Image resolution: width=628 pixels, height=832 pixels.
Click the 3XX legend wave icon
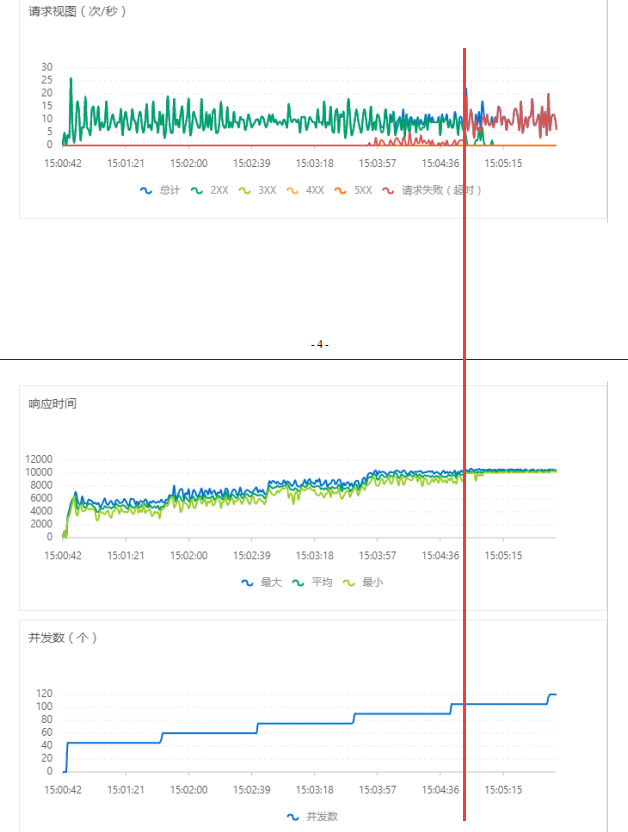coord(245,190)
